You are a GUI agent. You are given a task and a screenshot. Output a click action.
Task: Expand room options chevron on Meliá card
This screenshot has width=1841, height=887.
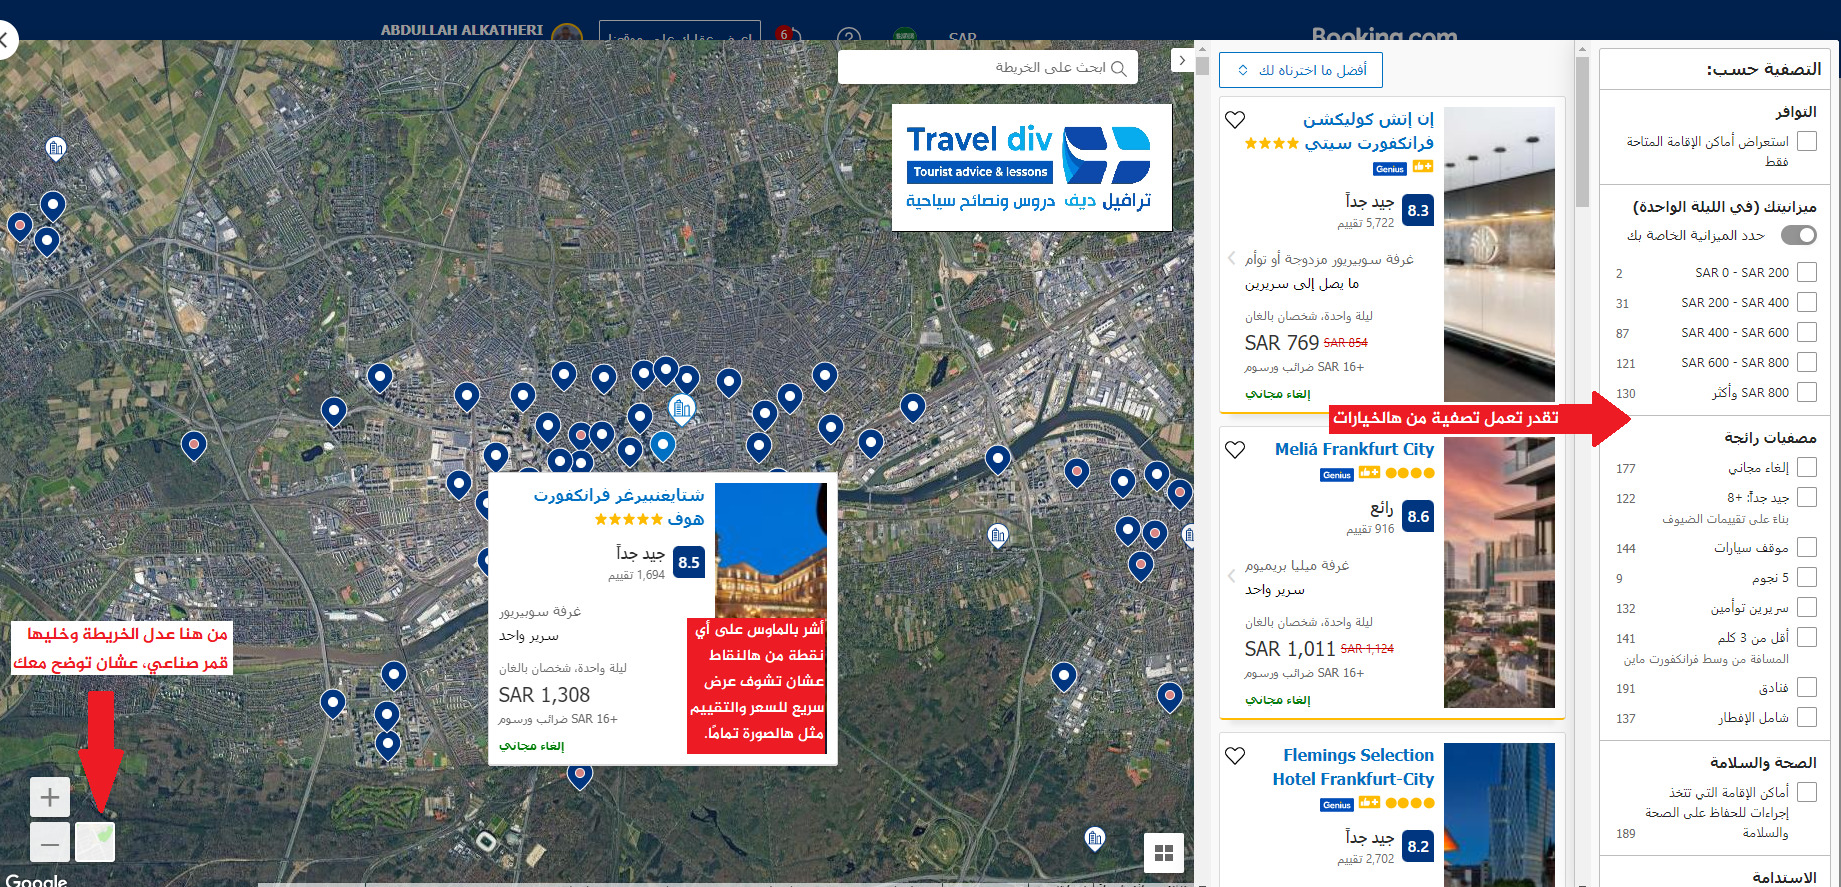[1231, 576]
